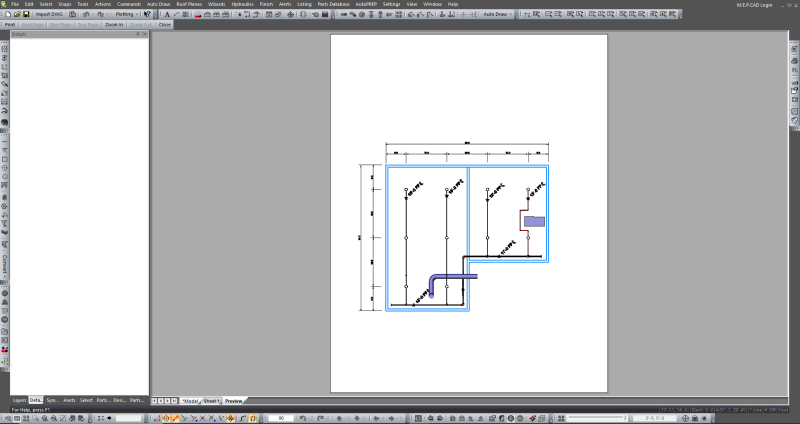Click the rectangle tool on left sidebar

pyautogui.click(x=5, y=159)
